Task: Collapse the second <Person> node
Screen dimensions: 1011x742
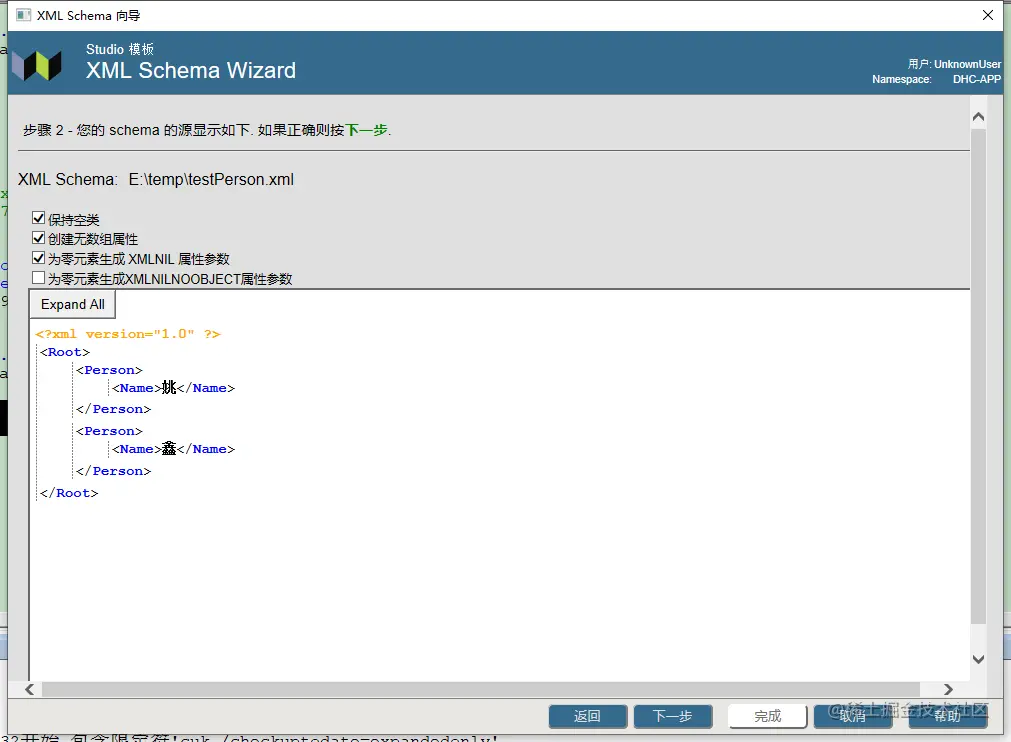Action: pyautogui.click(x=109, y=431)
